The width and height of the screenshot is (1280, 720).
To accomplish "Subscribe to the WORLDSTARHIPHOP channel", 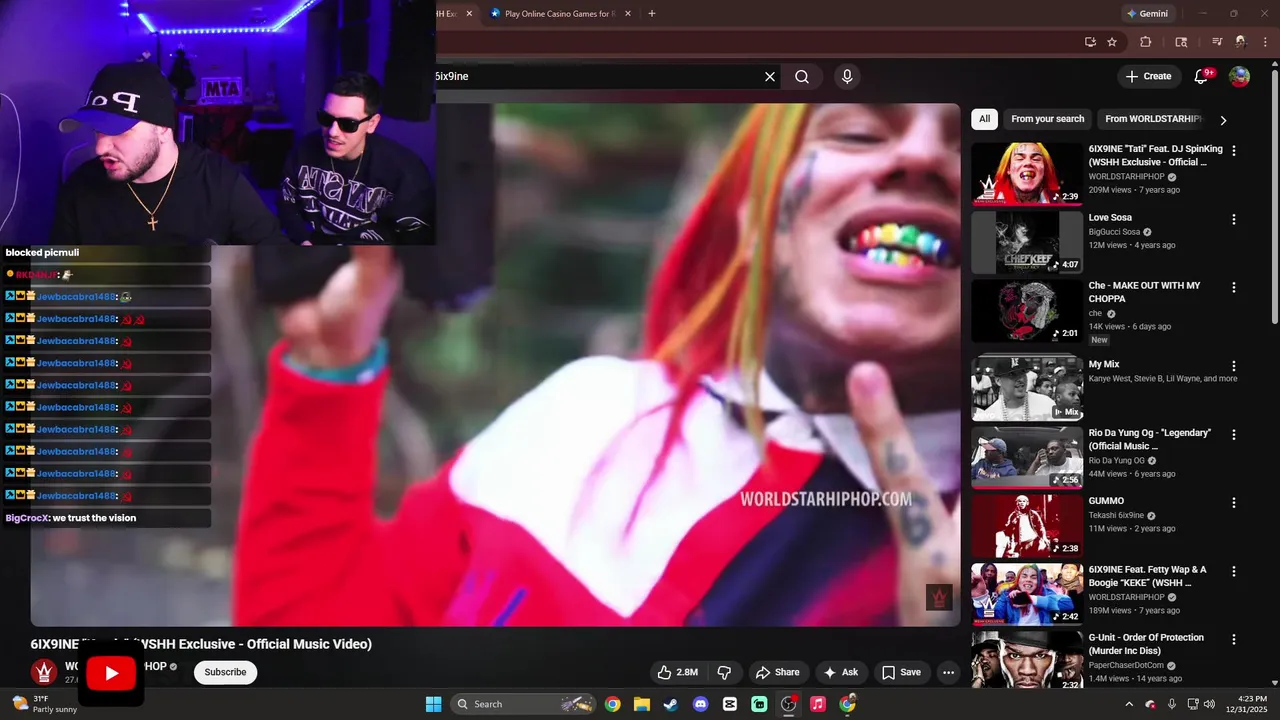I will (225, 672).
